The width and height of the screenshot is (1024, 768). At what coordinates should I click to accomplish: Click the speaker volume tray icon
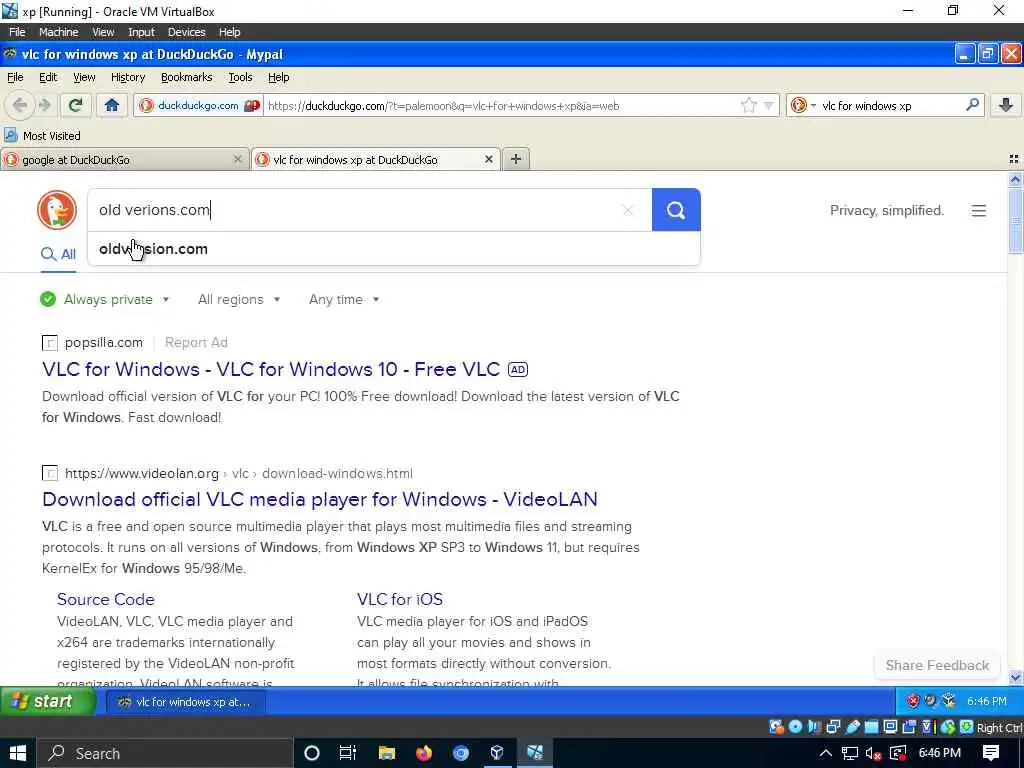click(x=874, y=753)
